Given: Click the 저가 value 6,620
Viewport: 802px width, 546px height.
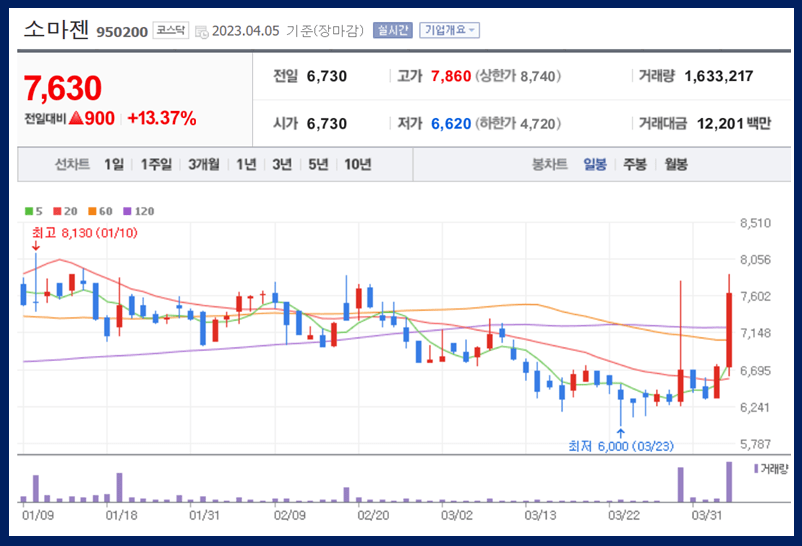Looking at the screenshot, I should click(451, 124).
